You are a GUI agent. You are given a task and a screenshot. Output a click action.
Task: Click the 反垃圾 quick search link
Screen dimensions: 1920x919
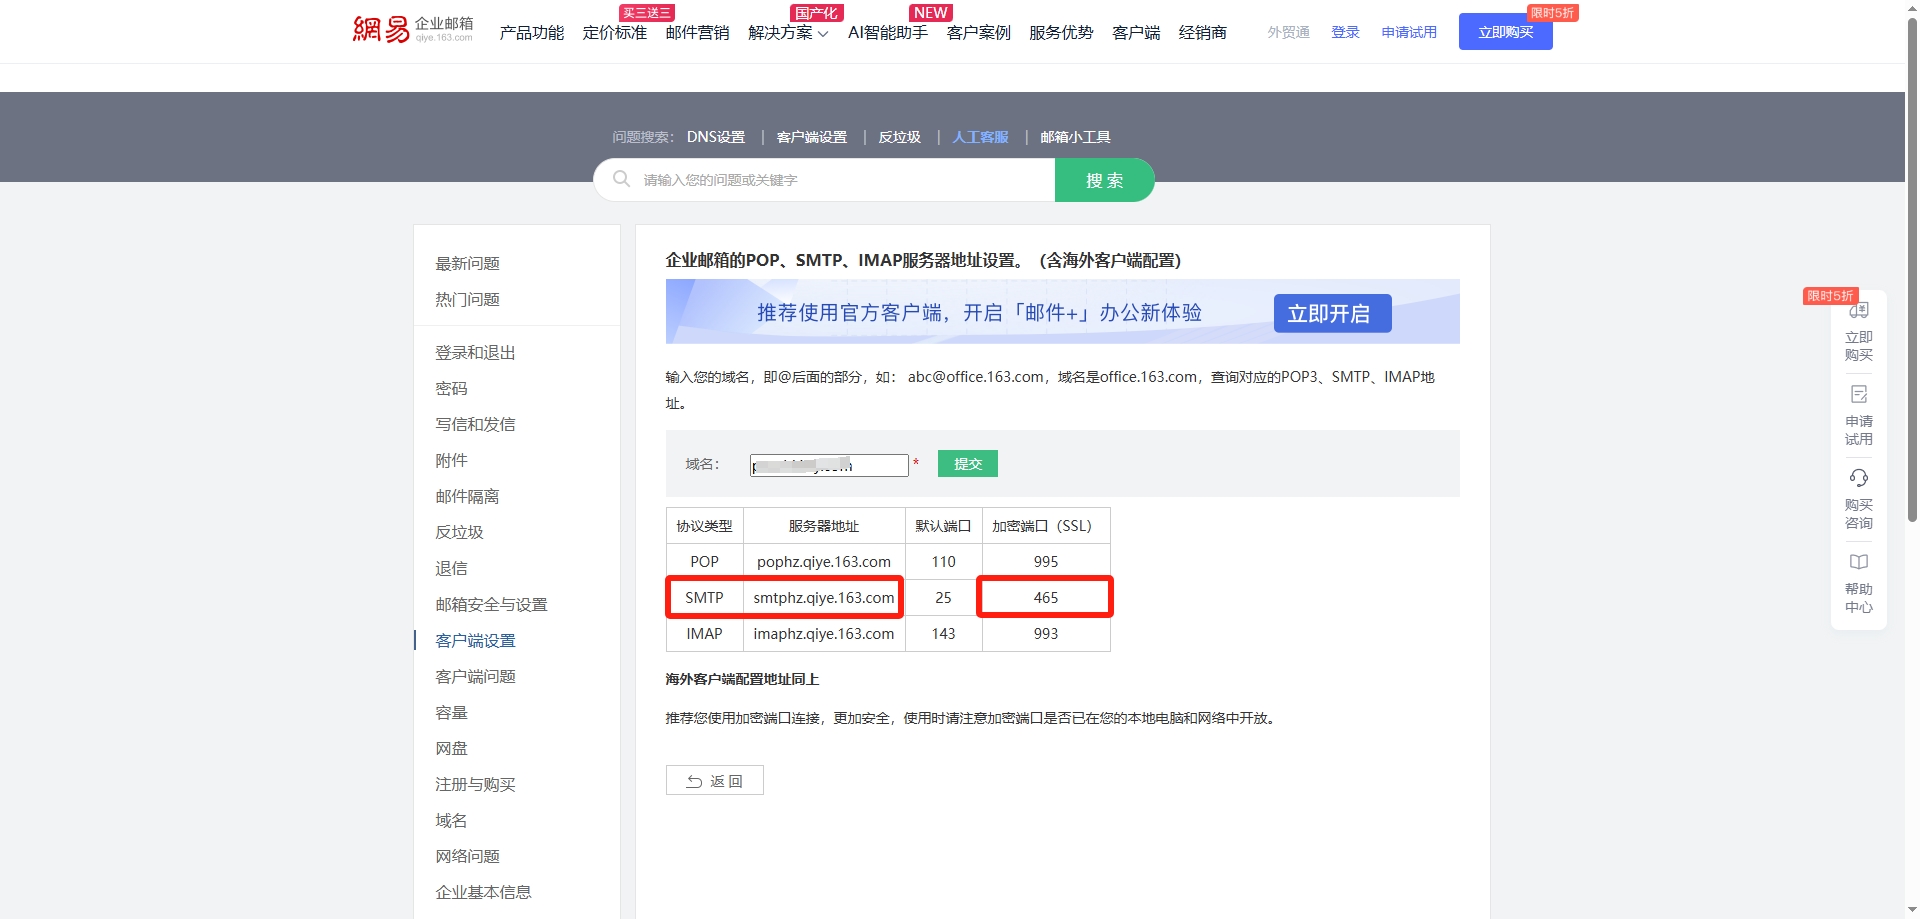tap(900, 137)
